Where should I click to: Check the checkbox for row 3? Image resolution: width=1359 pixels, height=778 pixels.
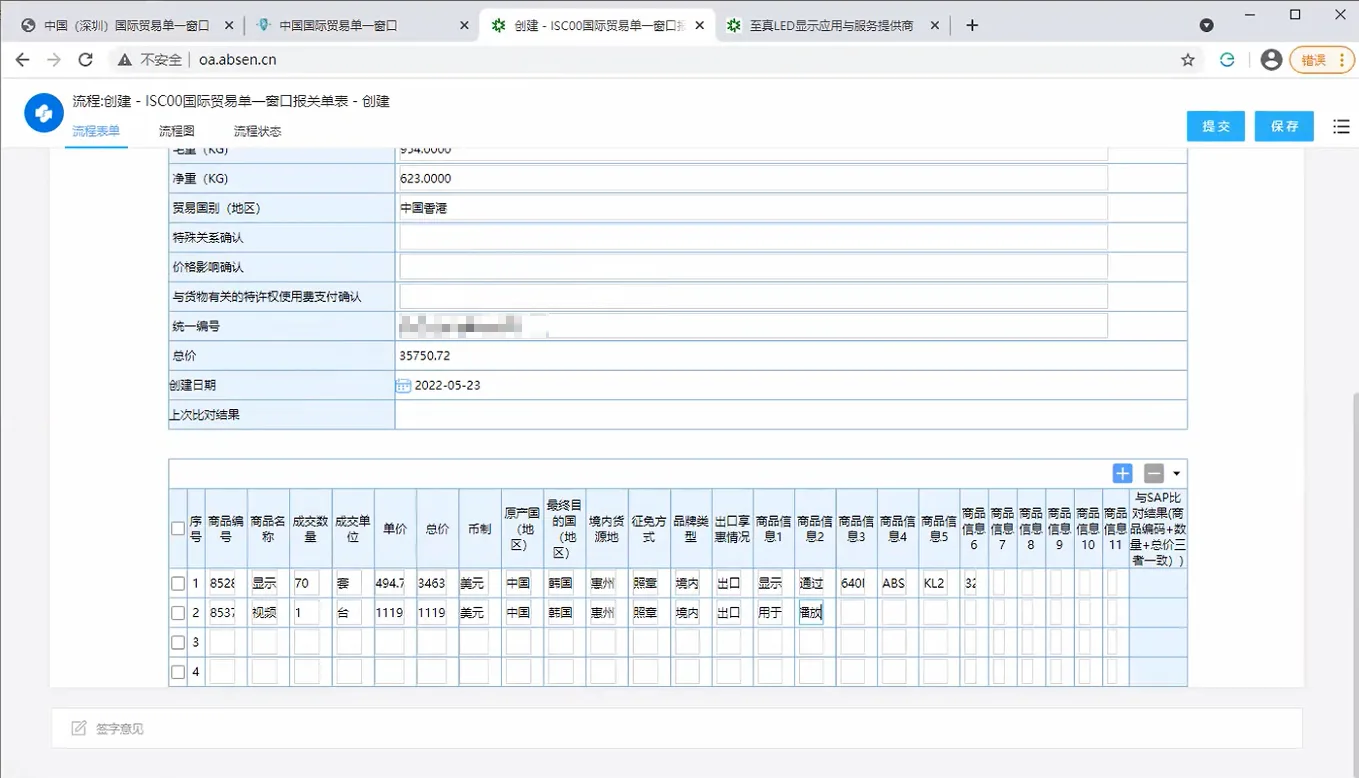coord(178,642)
